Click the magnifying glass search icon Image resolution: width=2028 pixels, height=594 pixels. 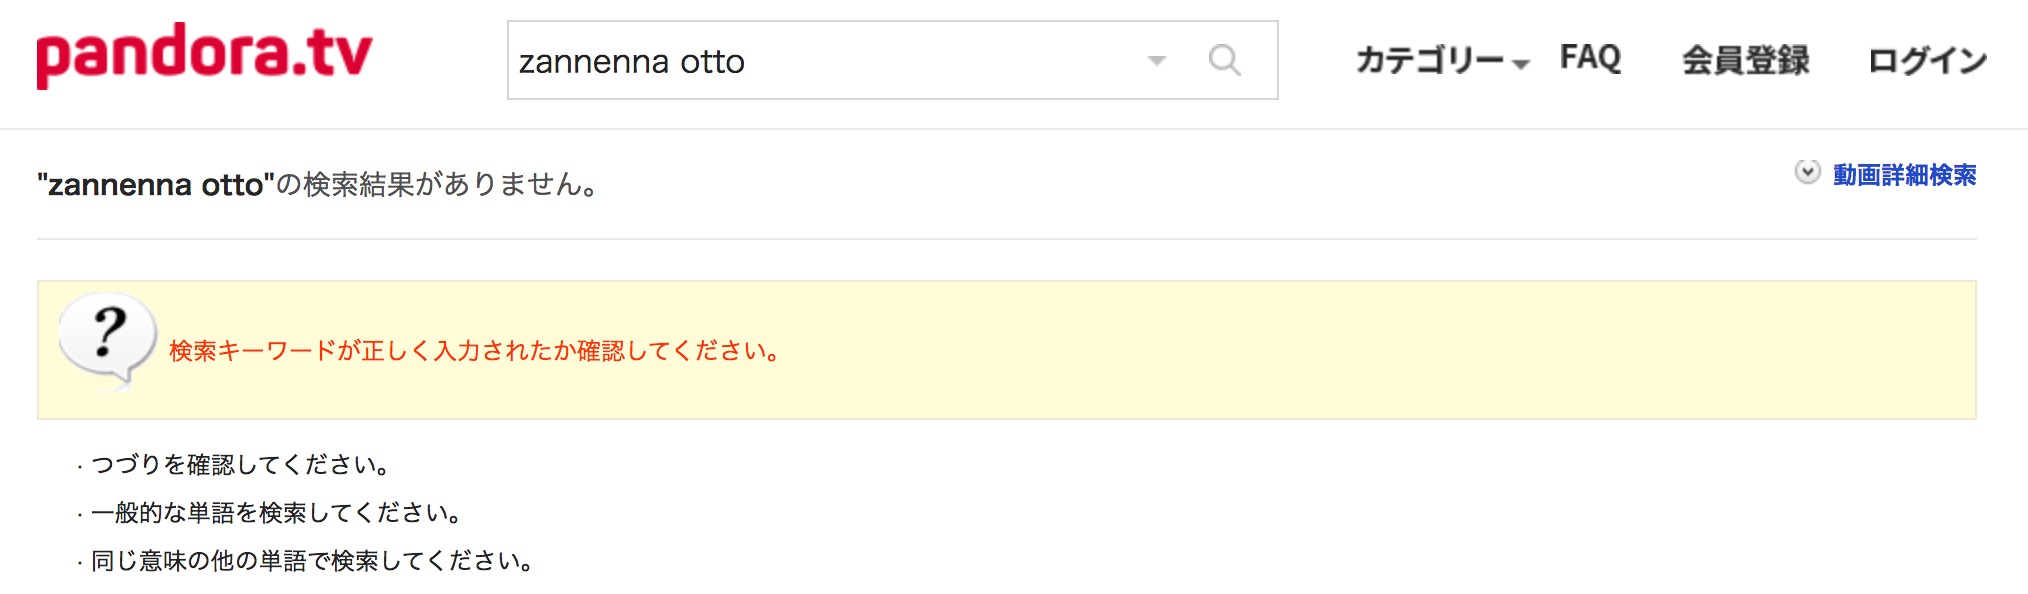[1224, 61]
